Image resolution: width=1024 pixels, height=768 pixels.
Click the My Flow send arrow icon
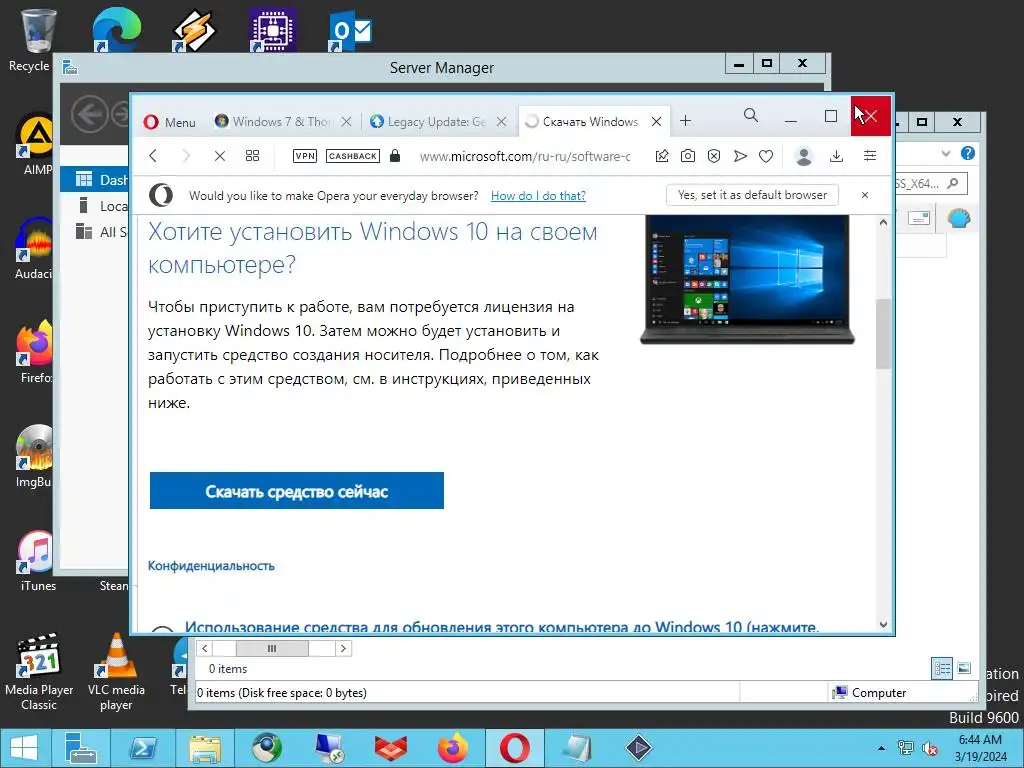[x=740, y=155]
